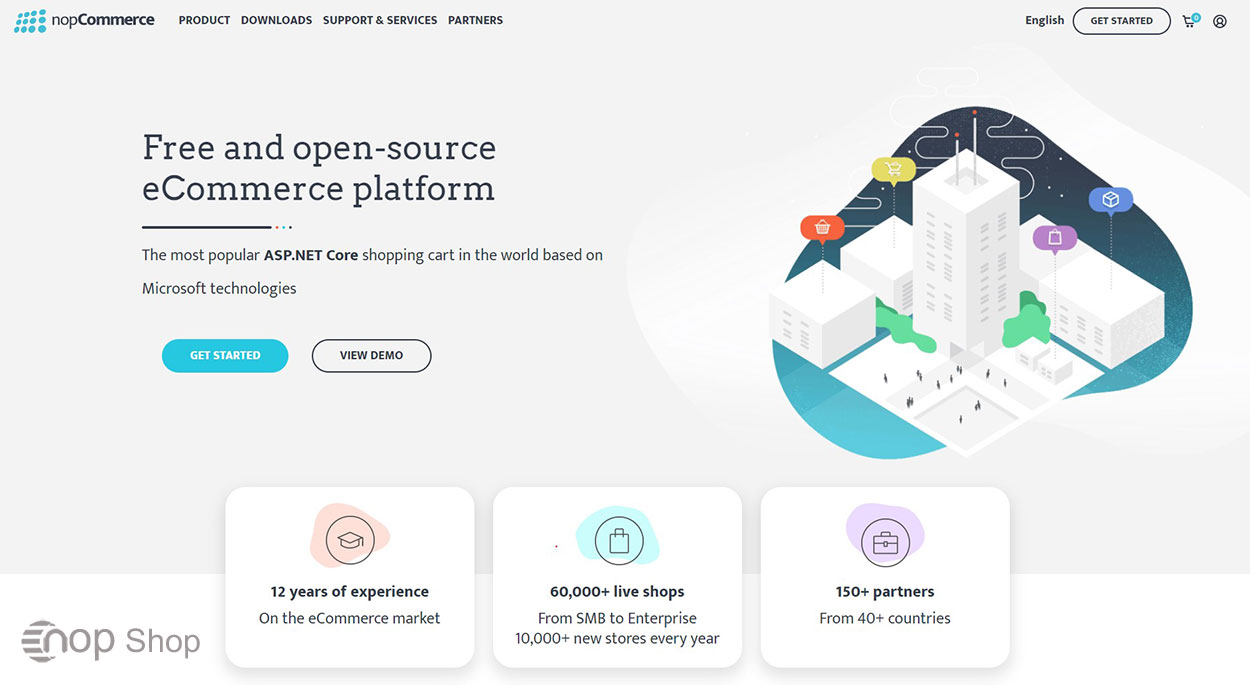Open the user account profile icon
The width and height of the screenshot is (1250, 685).
(1220, 21)
